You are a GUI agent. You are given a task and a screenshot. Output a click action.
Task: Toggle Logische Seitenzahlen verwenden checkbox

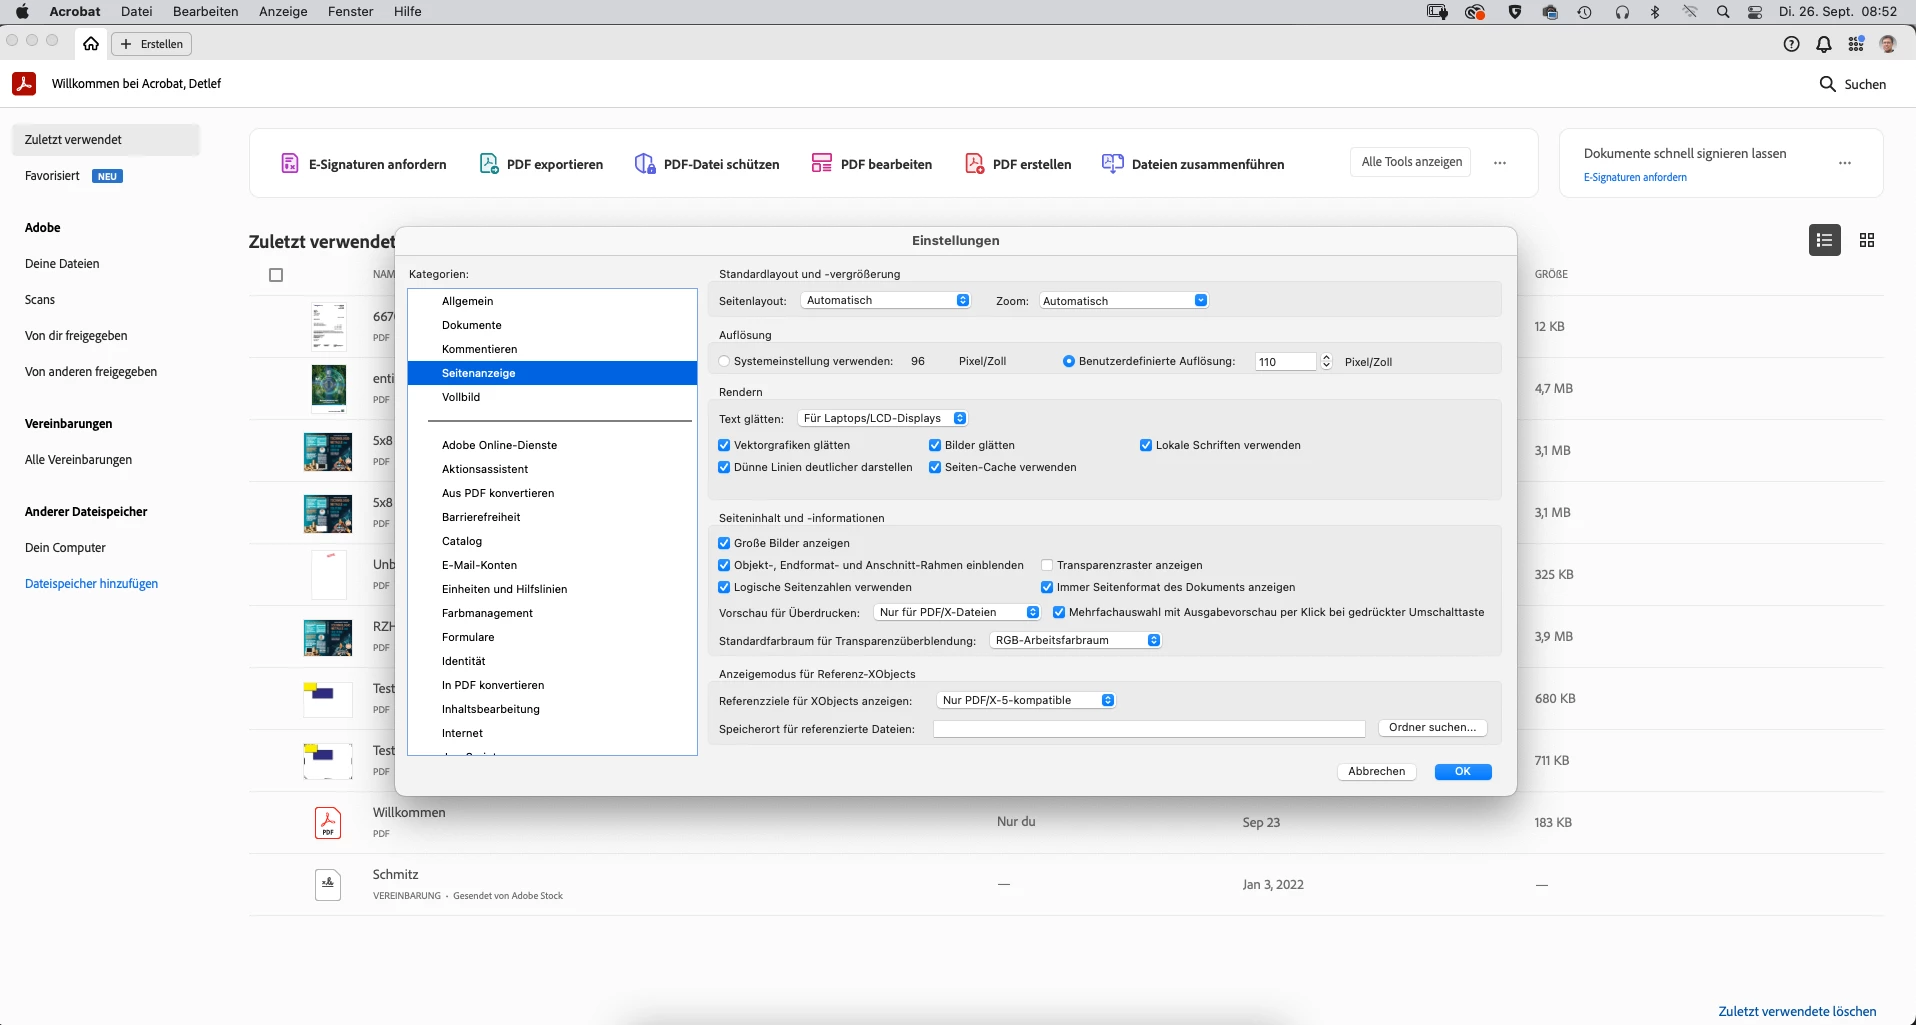(x=724, y=588)
